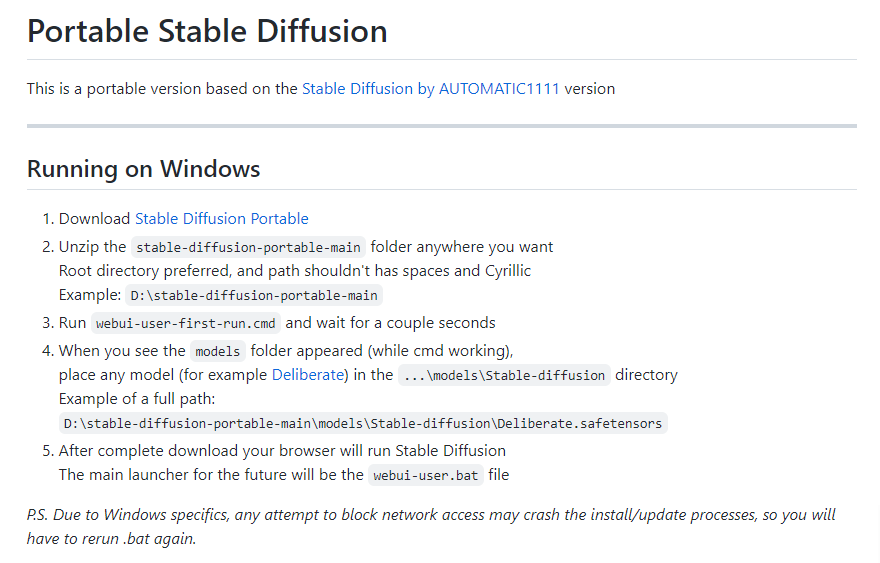Open the Deliberate model link
This screenshot has width=880, height=563.
[308, 374]
